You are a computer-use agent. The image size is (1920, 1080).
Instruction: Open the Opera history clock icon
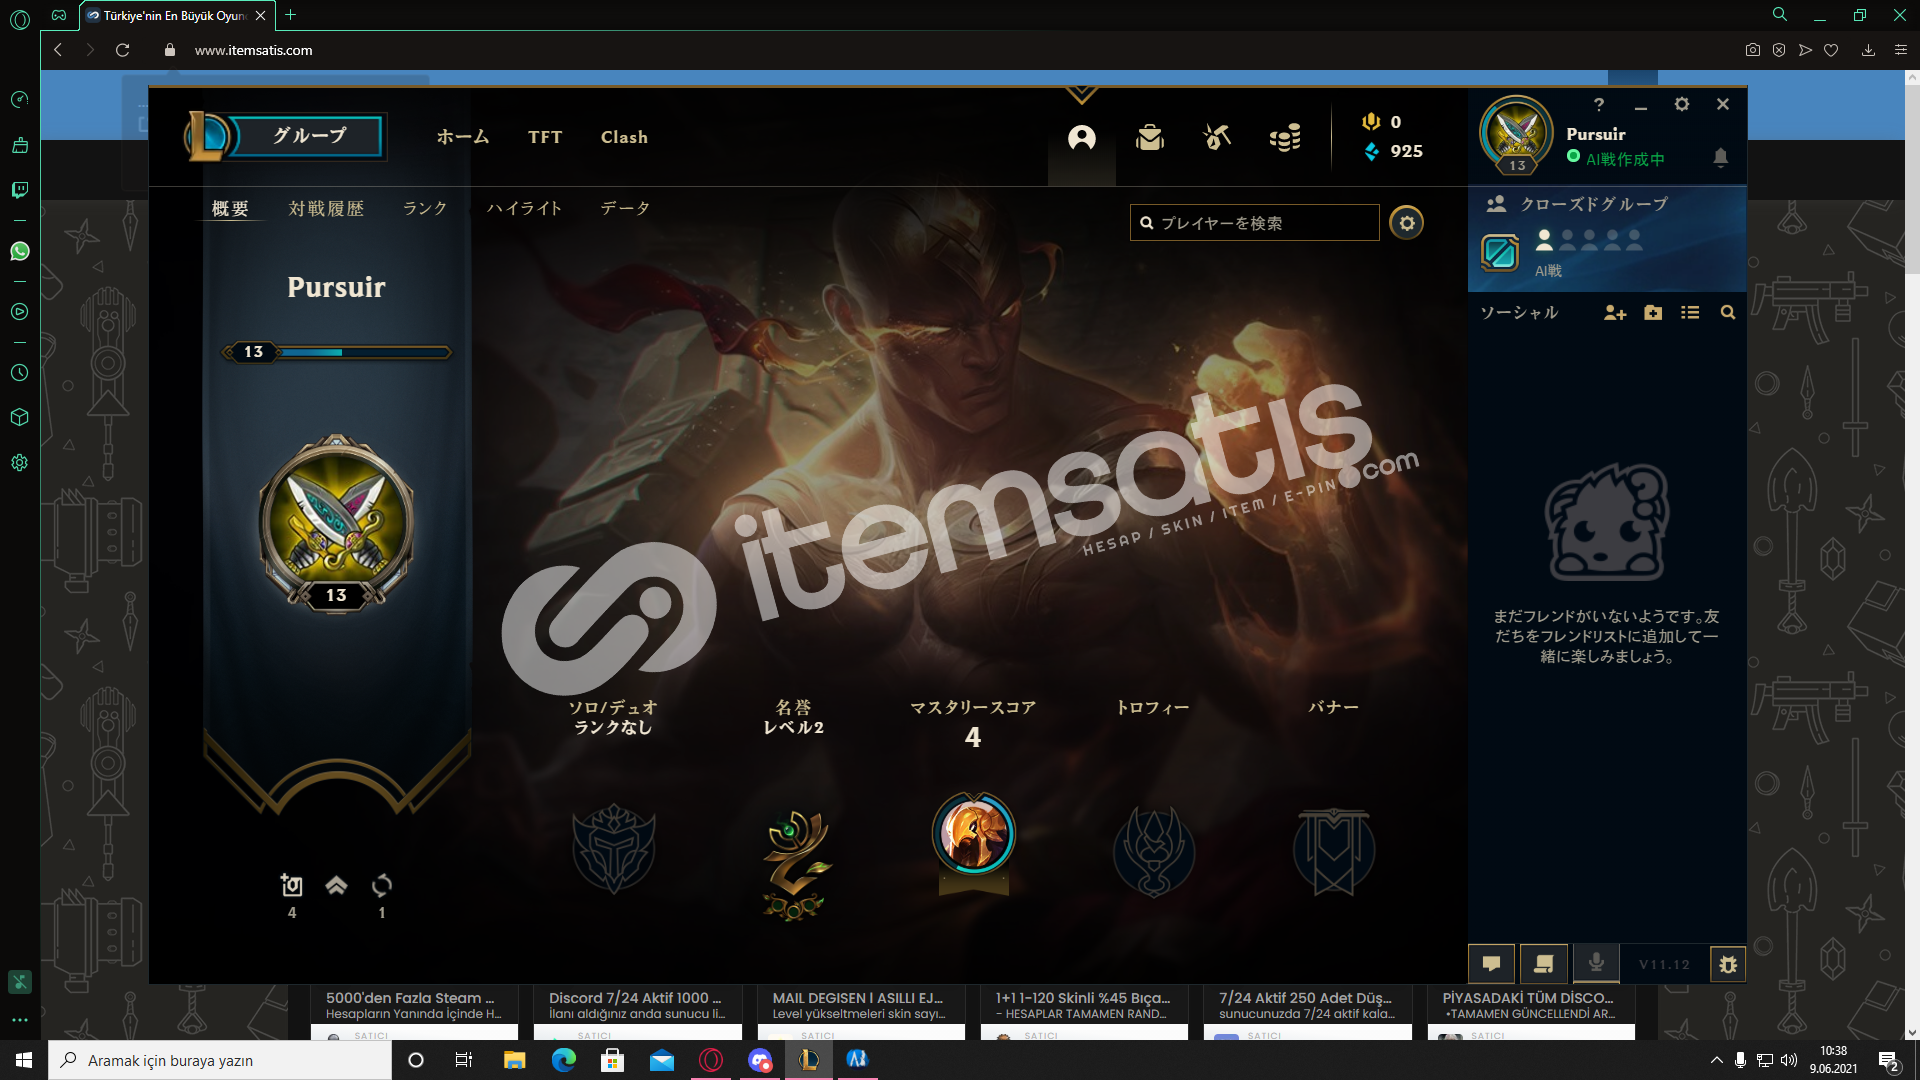tap(19, 372)
